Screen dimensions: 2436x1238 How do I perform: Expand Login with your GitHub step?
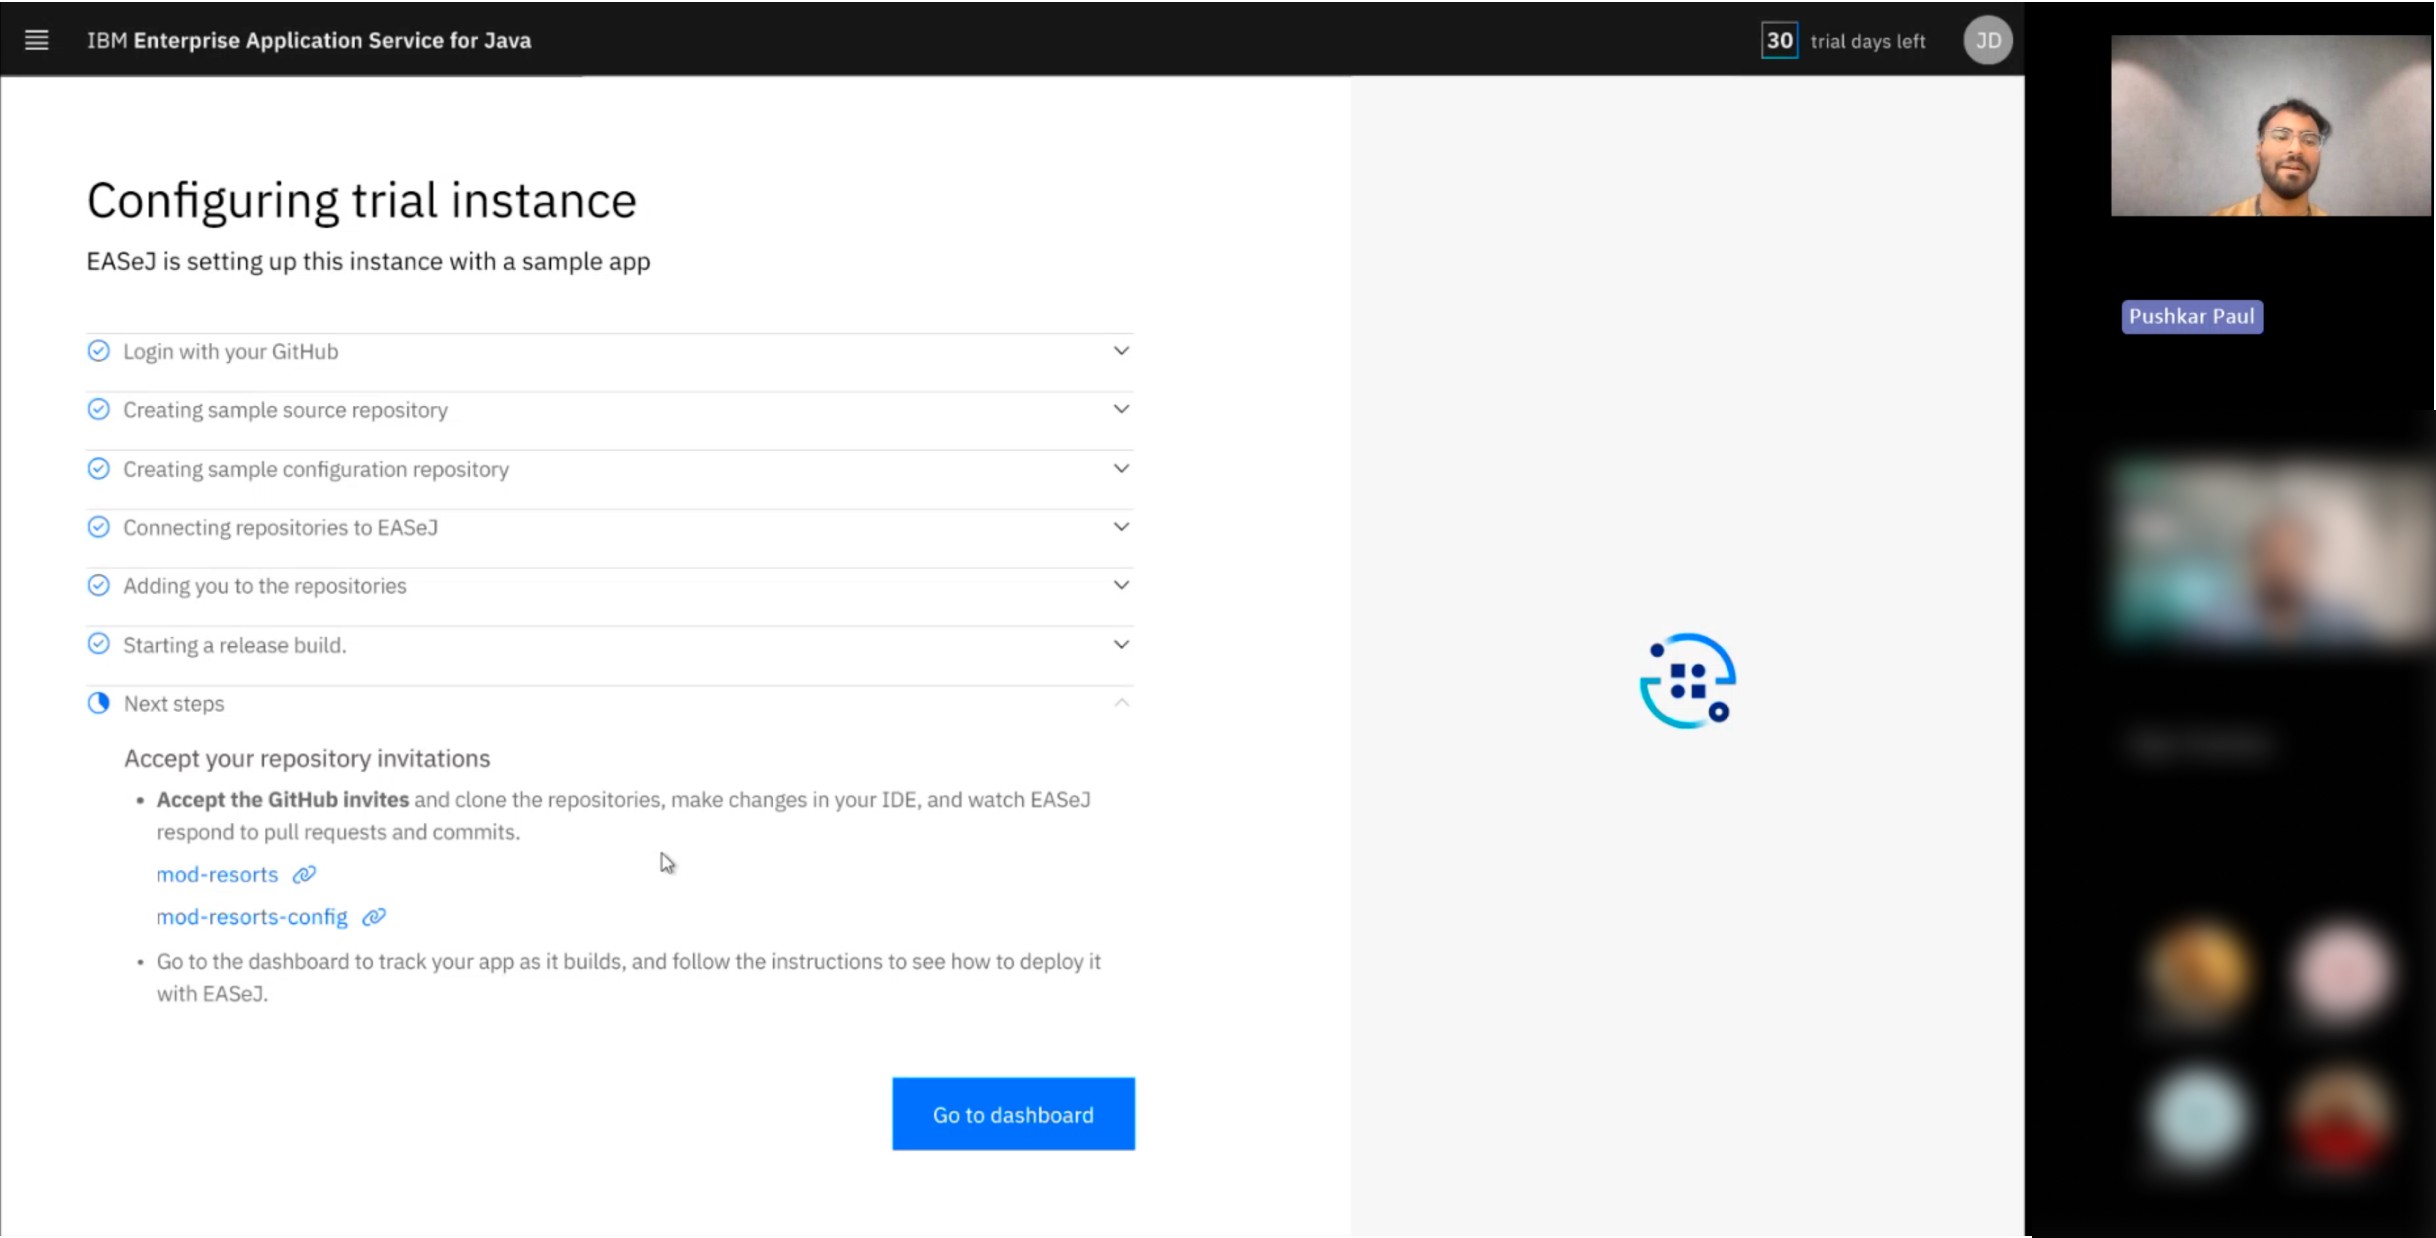1121,351
